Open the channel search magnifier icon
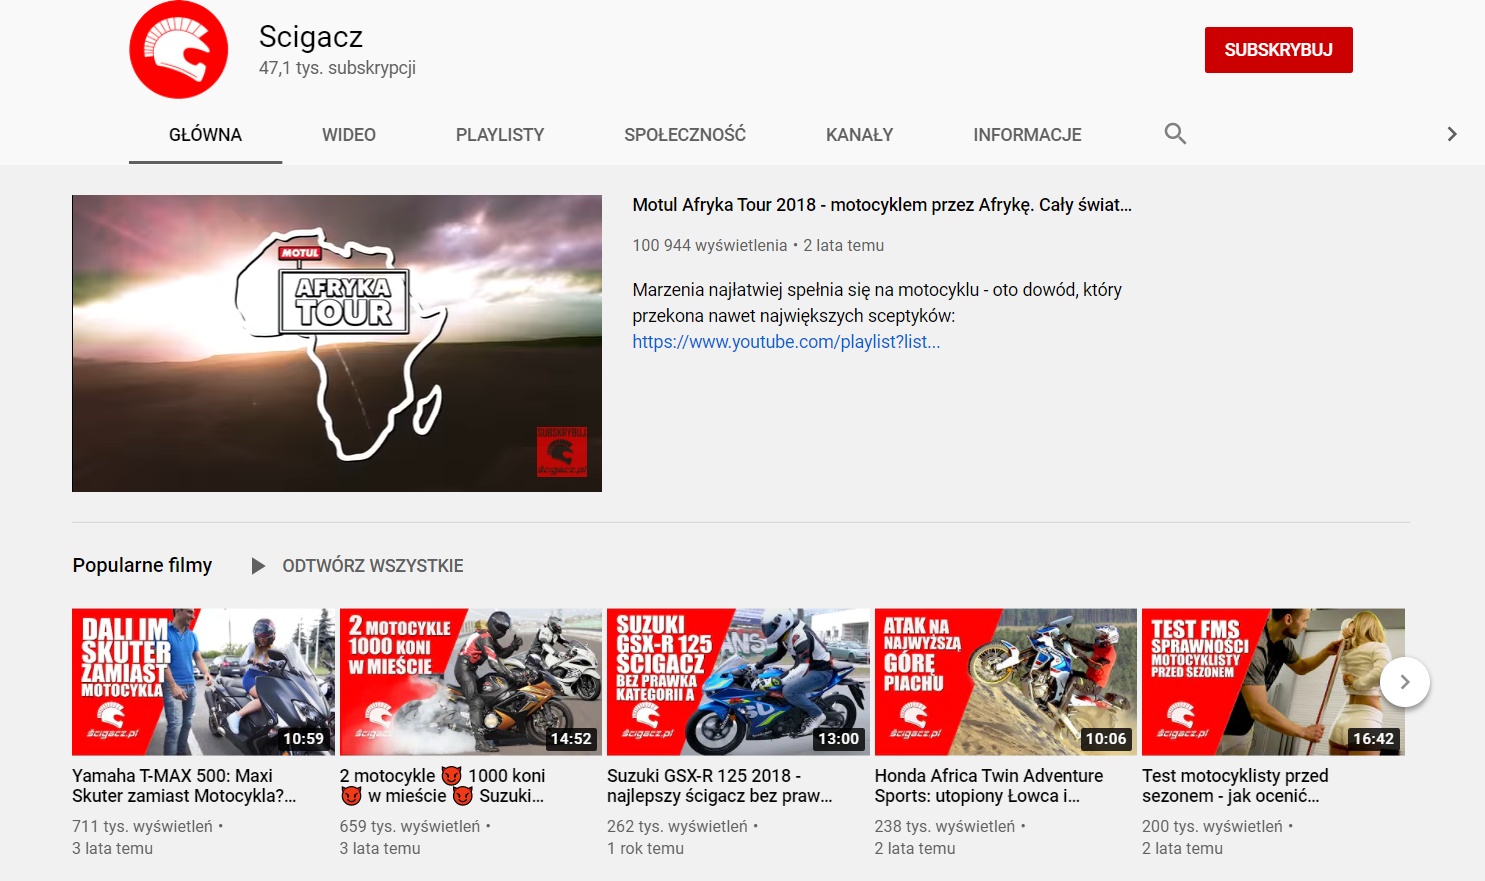The height and width of the screenshot is (881, 1485). 1175,134
